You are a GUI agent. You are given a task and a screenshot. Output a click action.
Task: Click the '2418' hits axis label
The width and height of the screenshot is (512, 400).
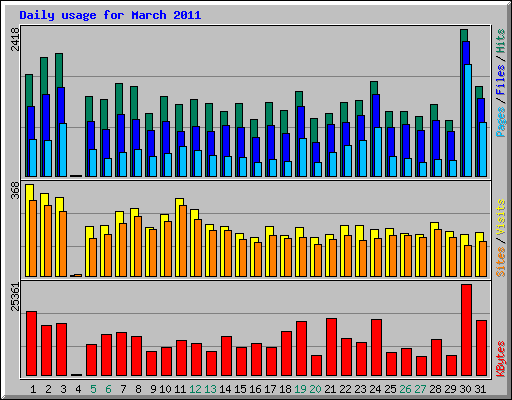point(15,39)
